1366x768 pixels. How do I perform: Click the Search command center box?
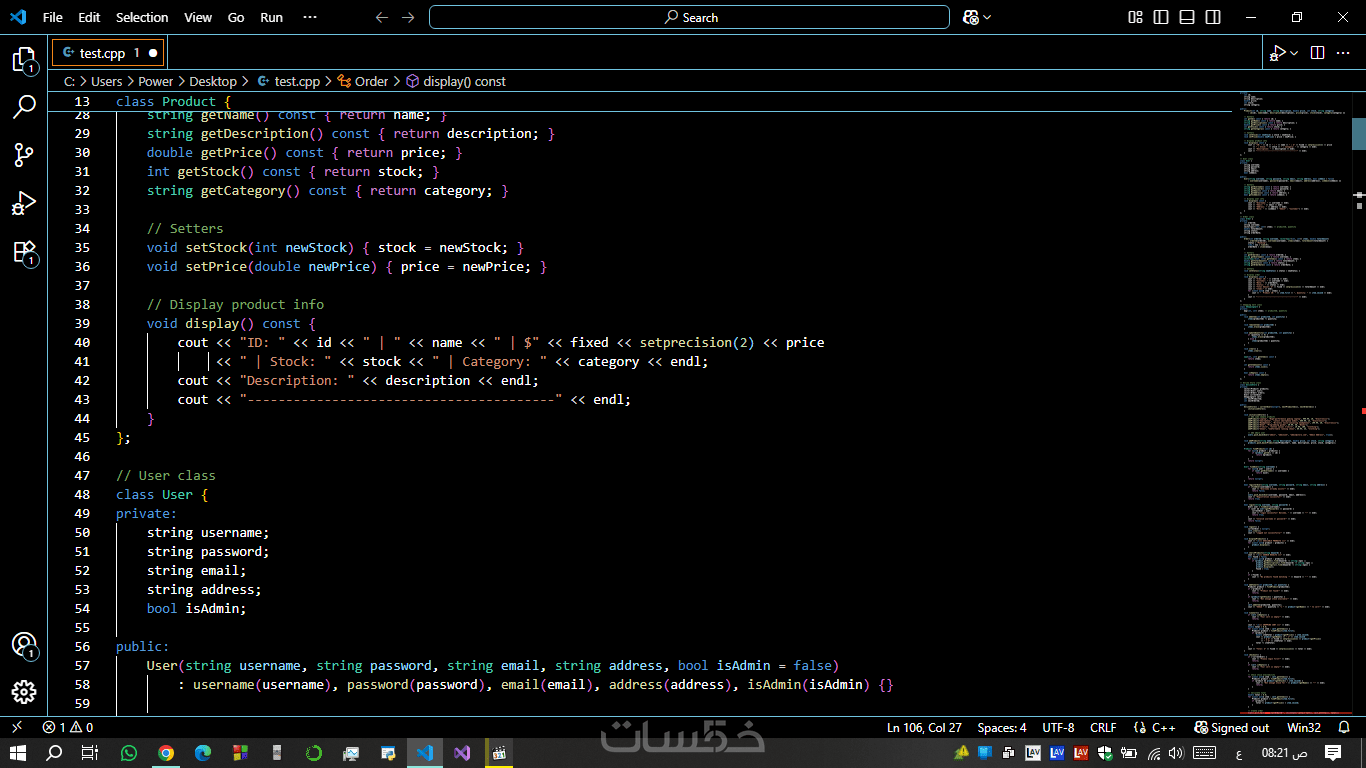689,17
